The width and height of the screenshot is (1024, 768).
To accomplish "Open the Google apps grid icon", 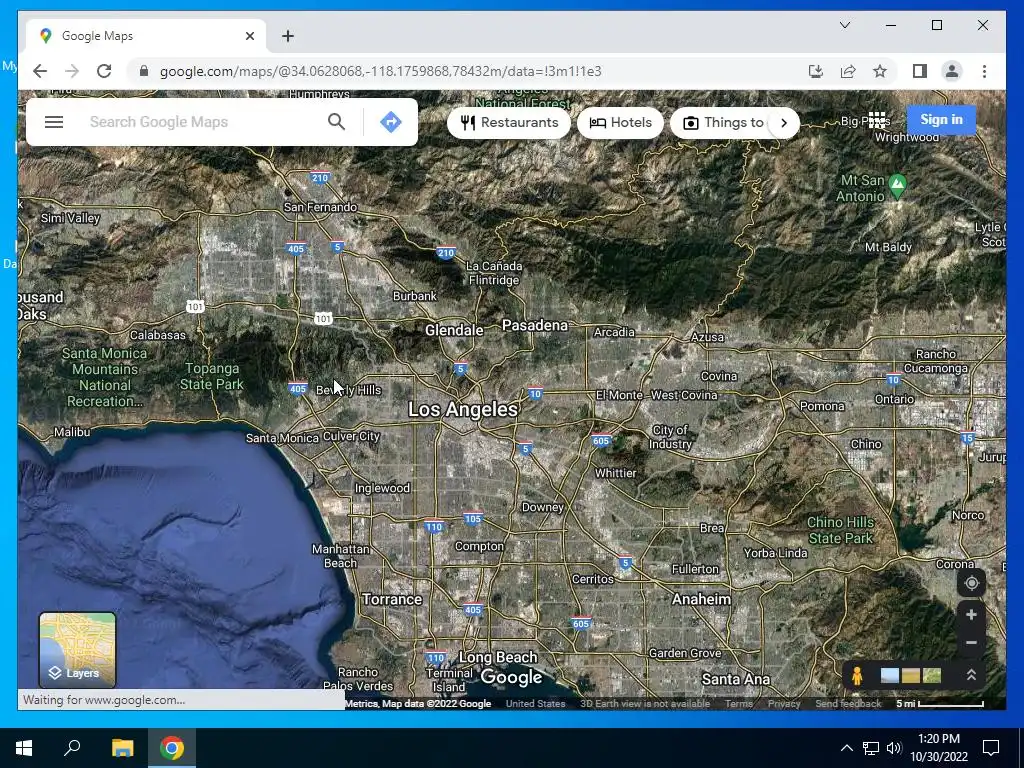I will tap(877, 120).
